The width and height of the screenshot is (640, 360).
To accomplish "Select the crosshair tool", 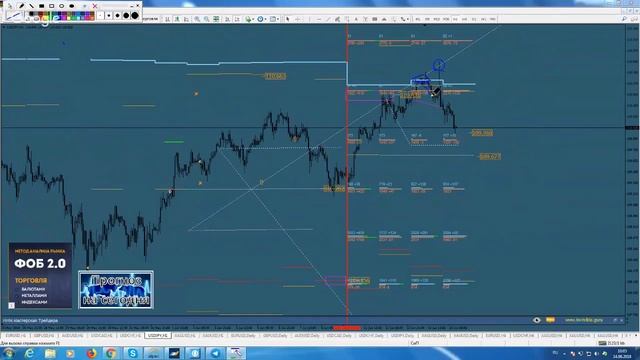I will [x=298, y=19].
